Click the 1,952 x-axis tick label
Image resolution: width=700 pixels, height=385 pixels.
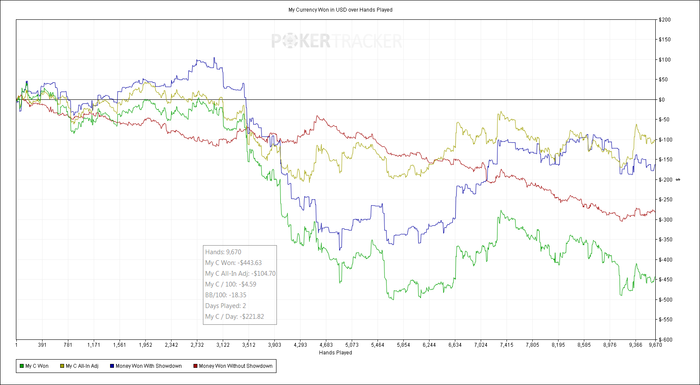(x=146, y=345)
